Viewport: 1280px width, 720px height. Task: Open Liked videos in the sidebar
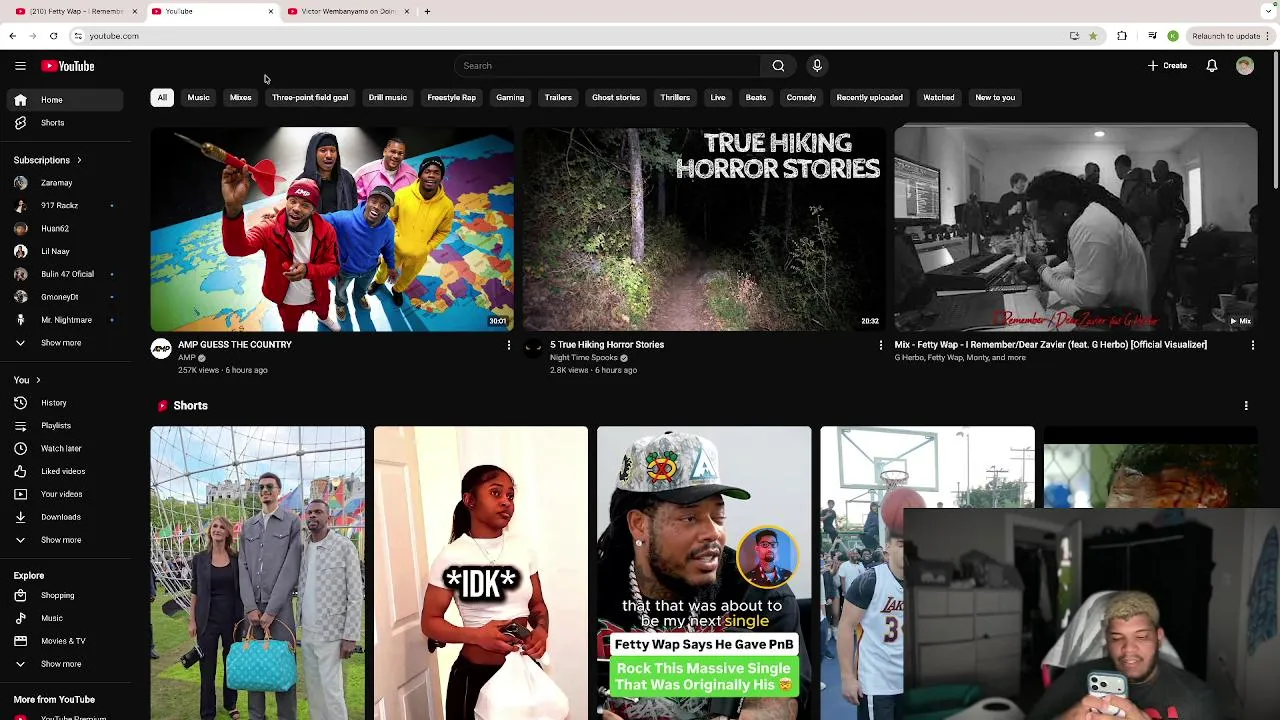[66, 471]
